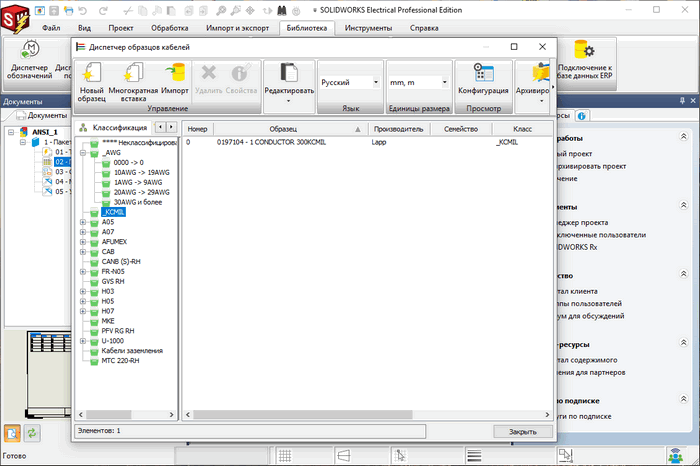Switch to the Инструменты tab
This screenshot has width=700, height=466.
[x=368, y=28]
